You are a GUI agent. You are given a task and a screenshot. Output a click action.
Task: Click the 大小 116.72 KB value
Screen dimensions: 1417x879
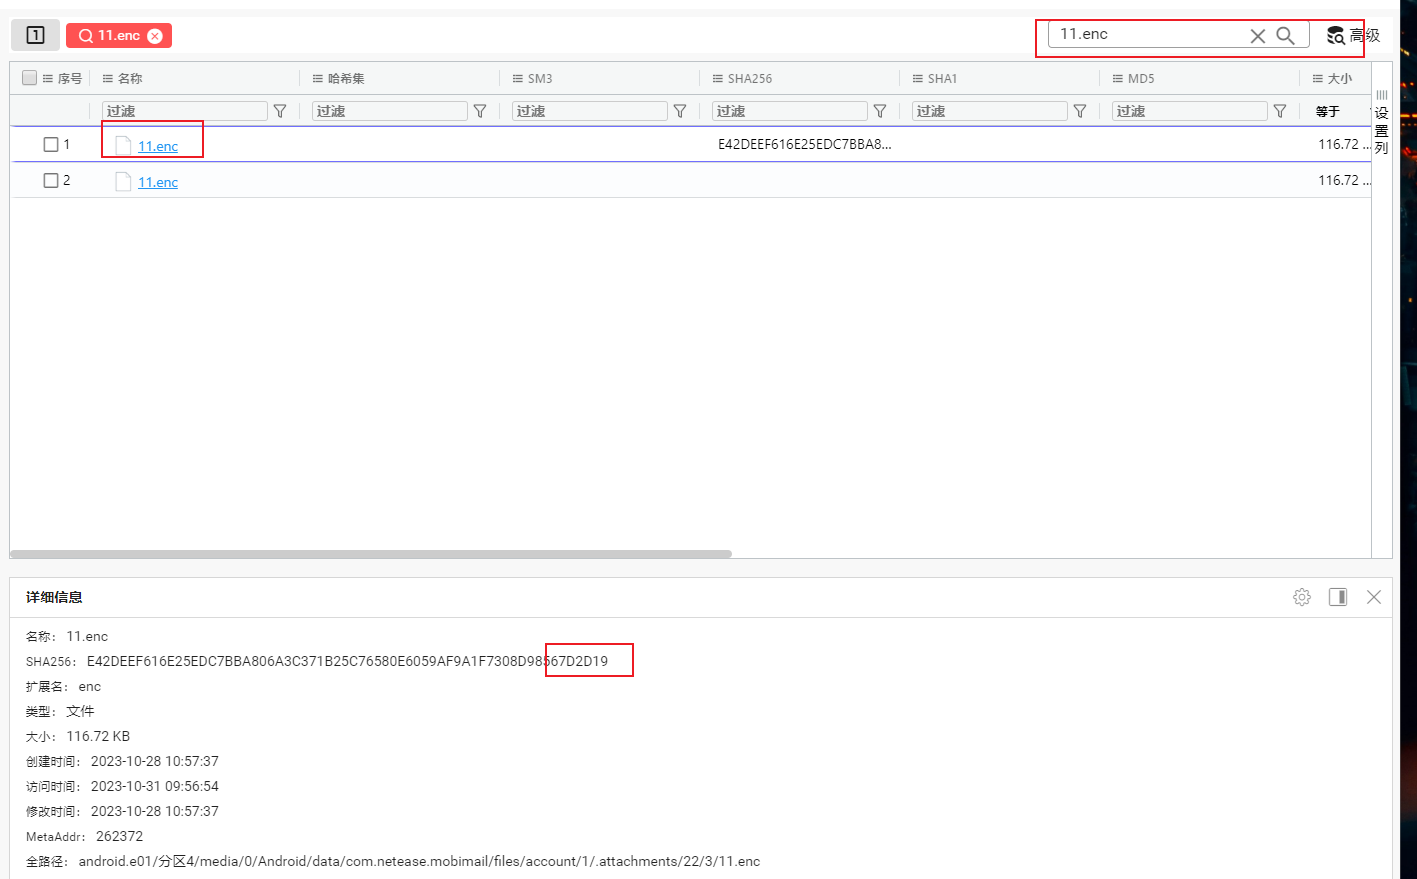point(98,736)
